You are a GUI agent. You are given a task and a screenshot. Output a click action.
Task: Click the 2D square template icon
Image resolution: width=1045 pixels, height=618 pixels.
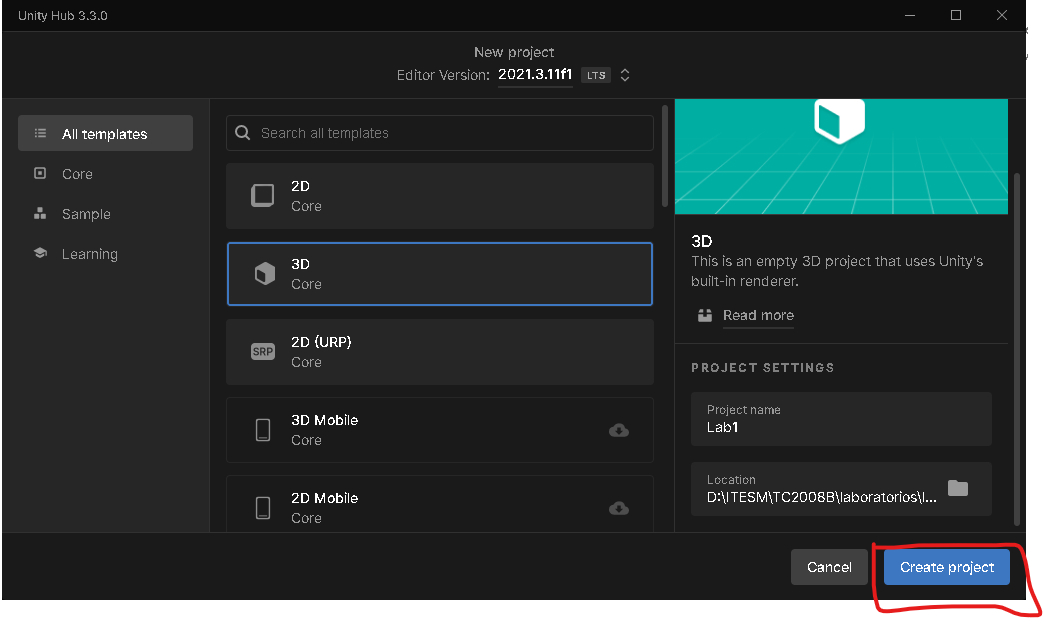263,196
